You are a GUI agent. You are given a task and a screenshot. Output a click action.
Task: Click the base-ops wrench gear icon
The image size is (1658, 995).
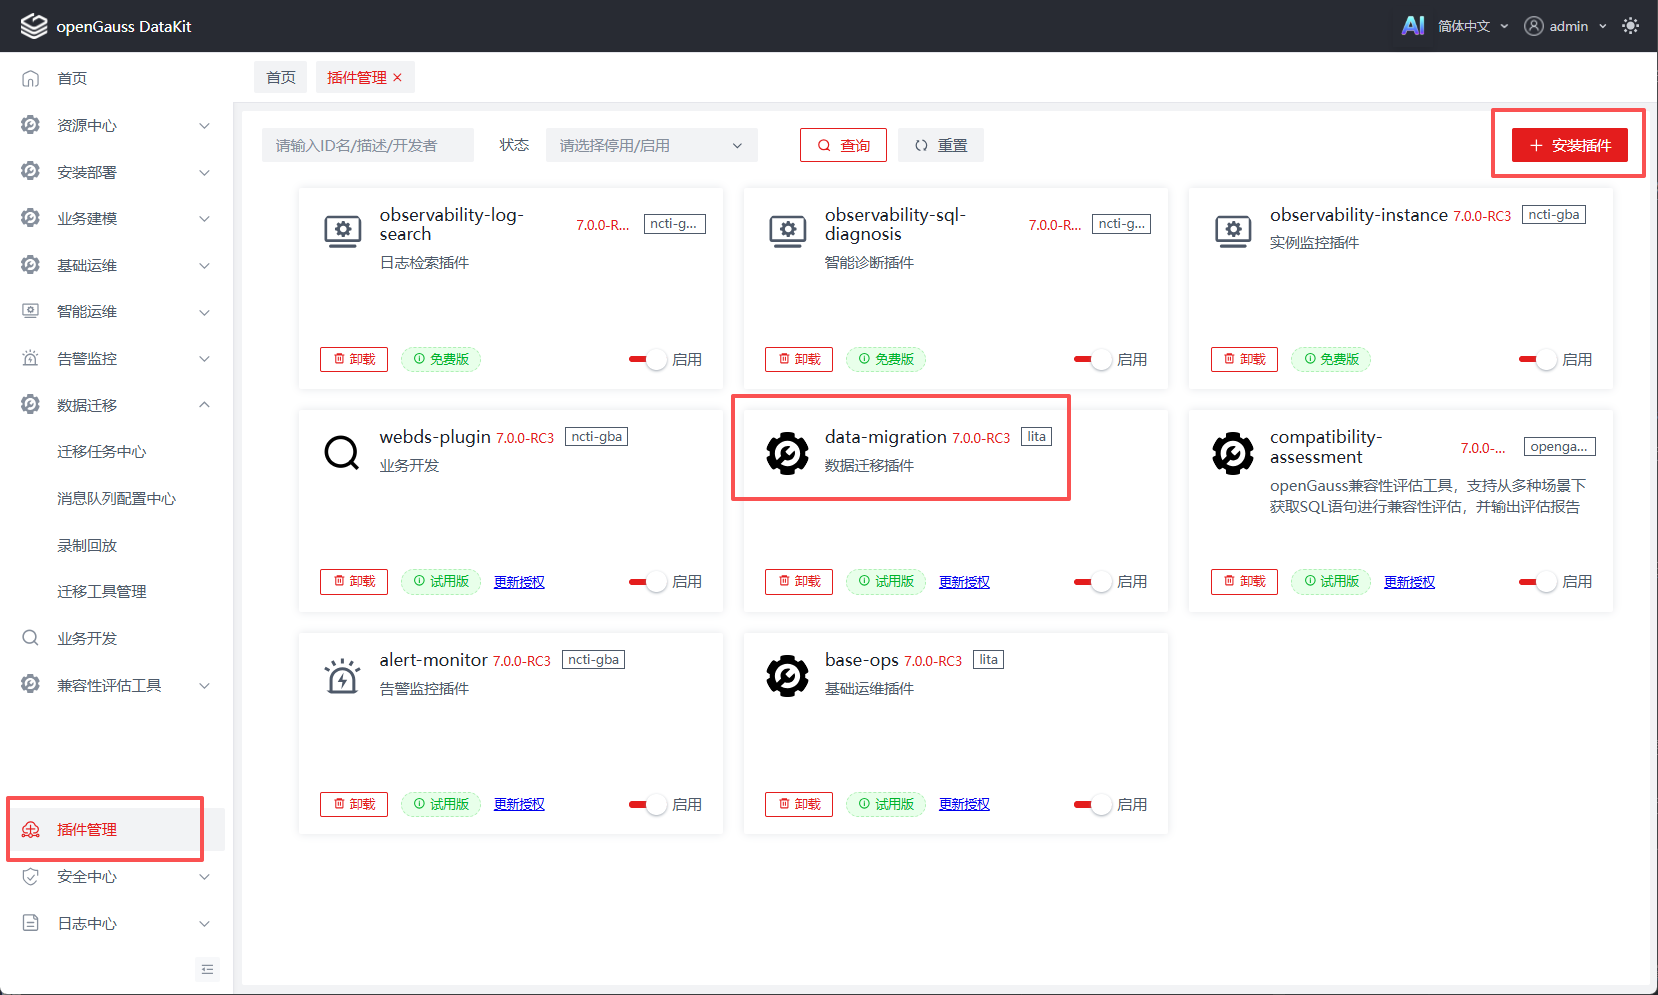tap(788, 676)
